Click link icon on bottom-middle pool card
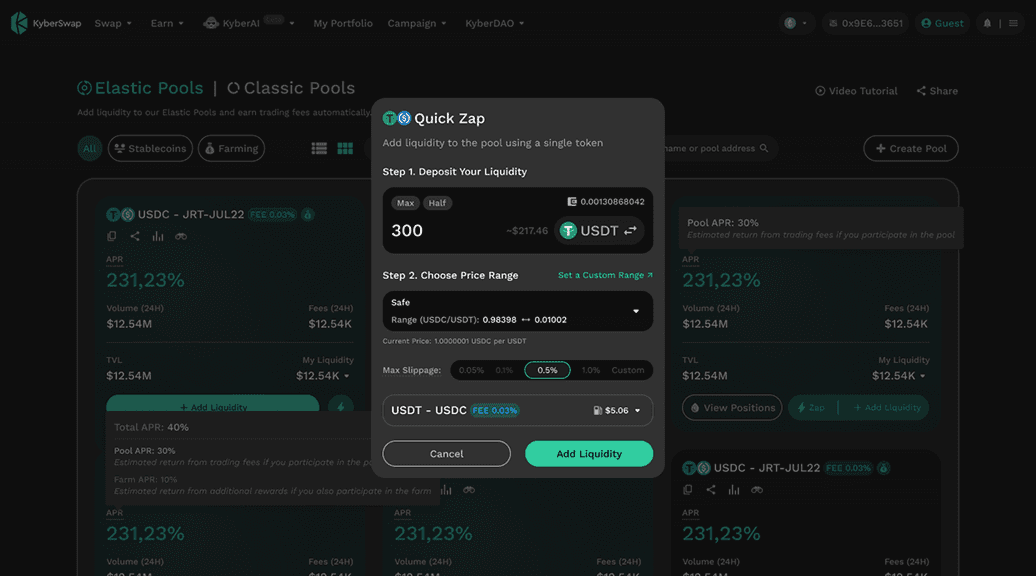Image resolution: width=1036 pixels, height=576 pixels. tap(469, 489)
